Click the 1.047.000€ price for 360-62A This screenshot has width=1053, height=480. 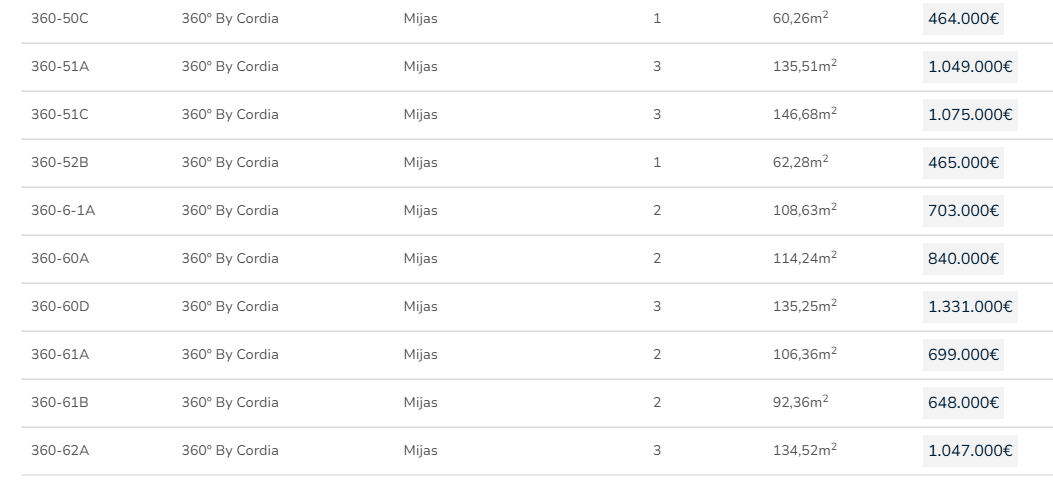970,451
